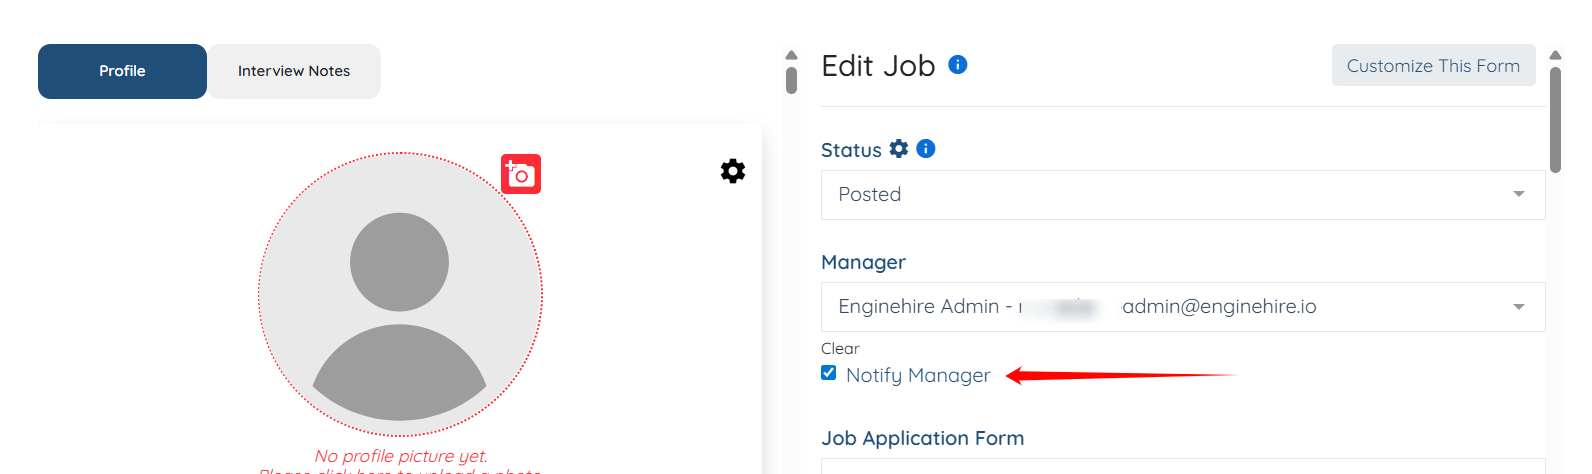Image resolution: width=1592 pixels, height=474 pixels.
Task: Click the left panel scroll up arrow
Action: [791, 56]
